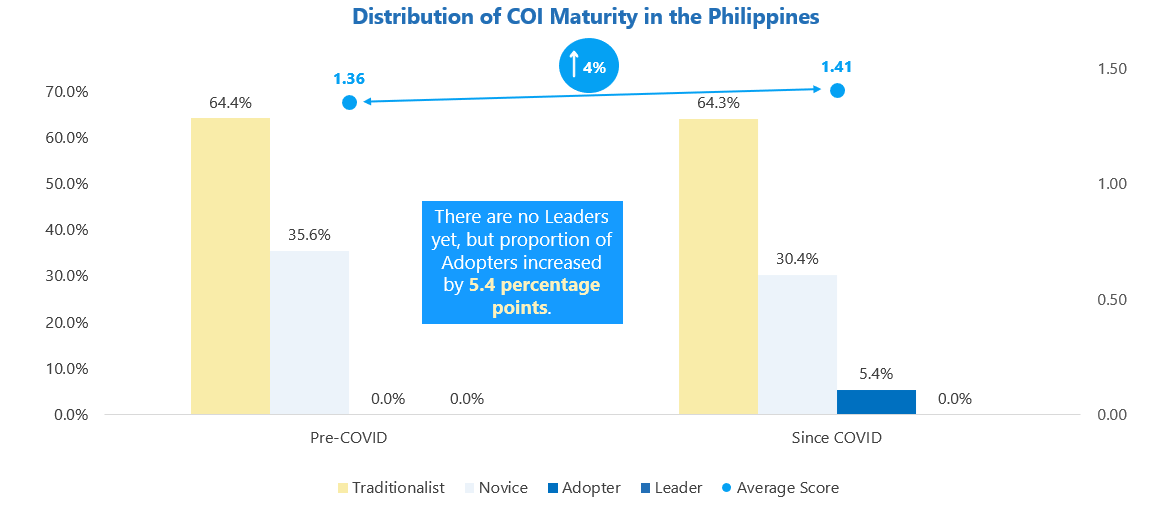Click the Since COVID axis label
Image resolution: width=1174 pixels, height=505 pixels.
[836, 438]
